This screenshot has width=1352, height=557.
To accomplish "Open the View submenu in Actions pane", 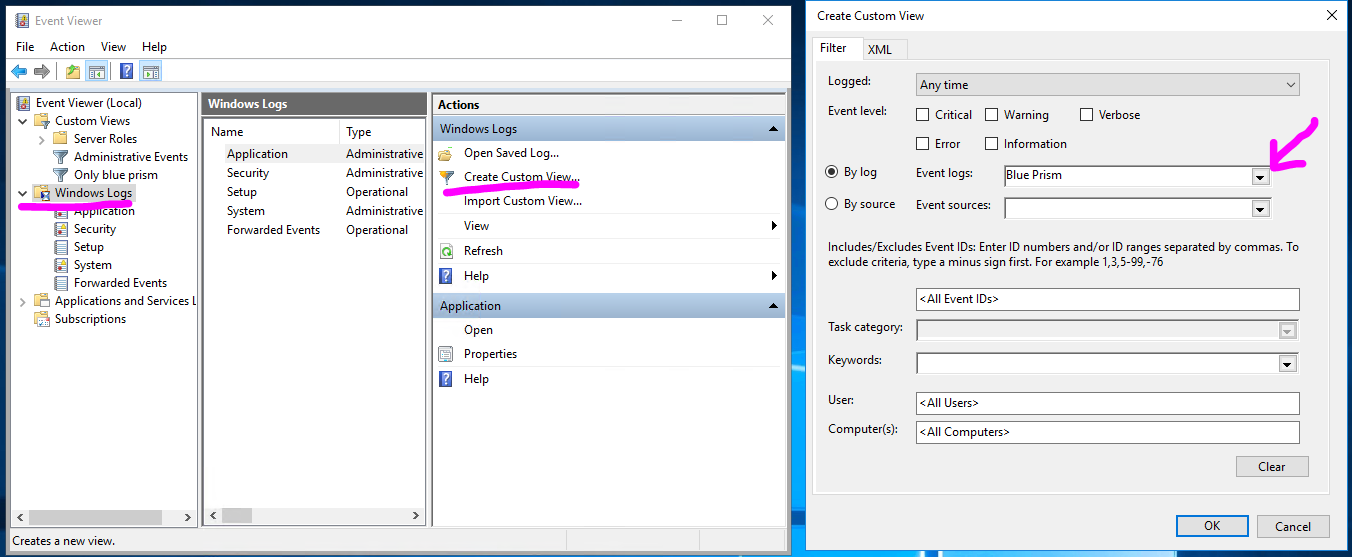I will 609,226.
